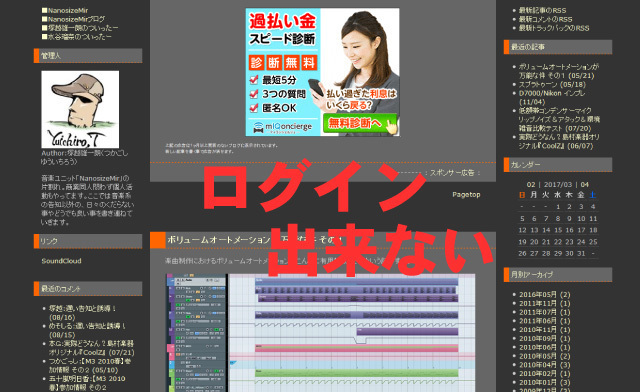Screen dimensions: 640x392
Task: Click the green 無料診断へ ad button
Action: (x=360, y=123)
